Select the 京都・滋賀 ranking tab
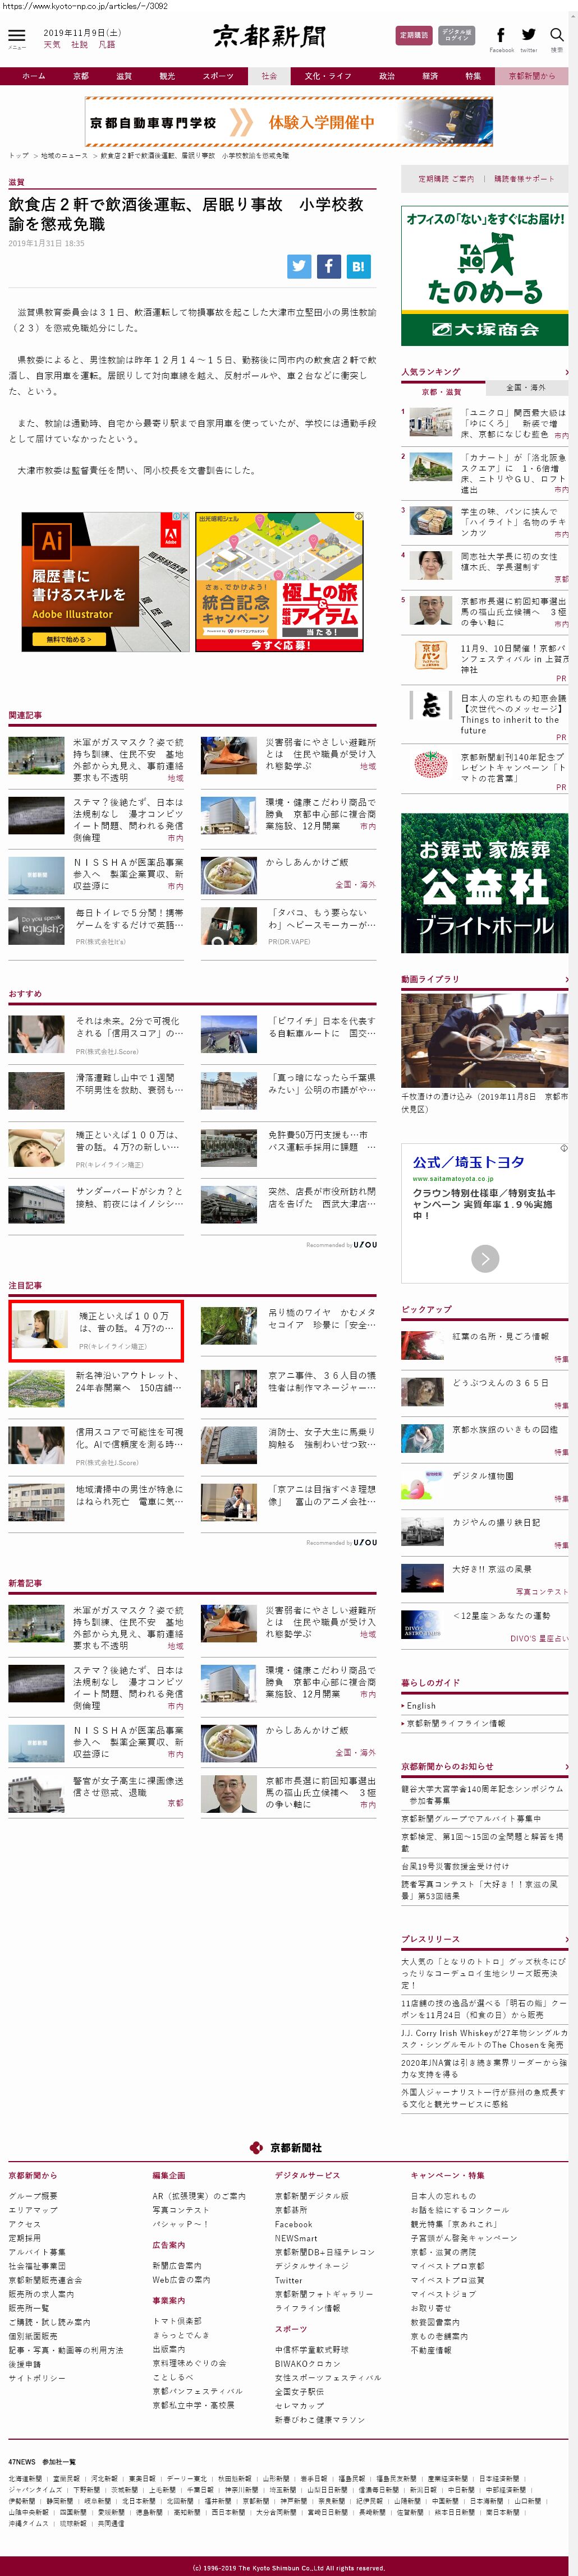The height and width of the screenshot is (2576, 578). (x=442, y=391)
